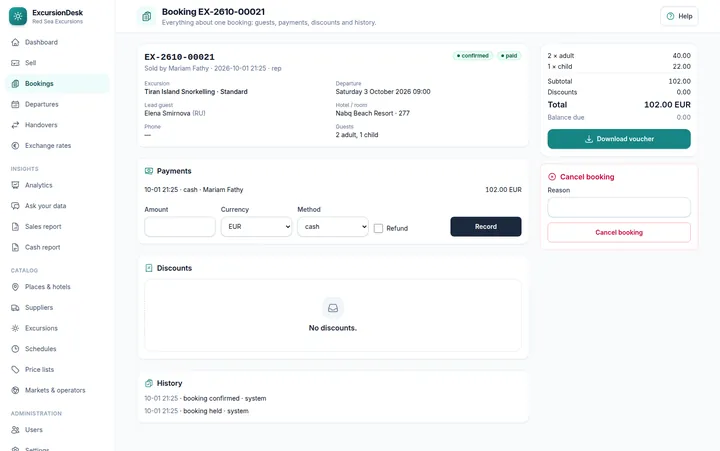This screenshot has width=720, height=451.
Task: Click the paid status badge
Action: pos(509,56)
